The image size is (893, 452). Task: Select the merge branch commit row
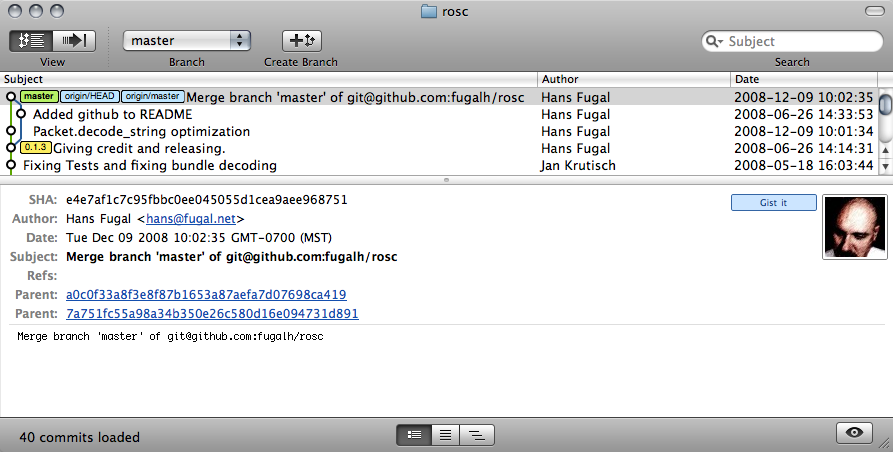pos(439,97)
